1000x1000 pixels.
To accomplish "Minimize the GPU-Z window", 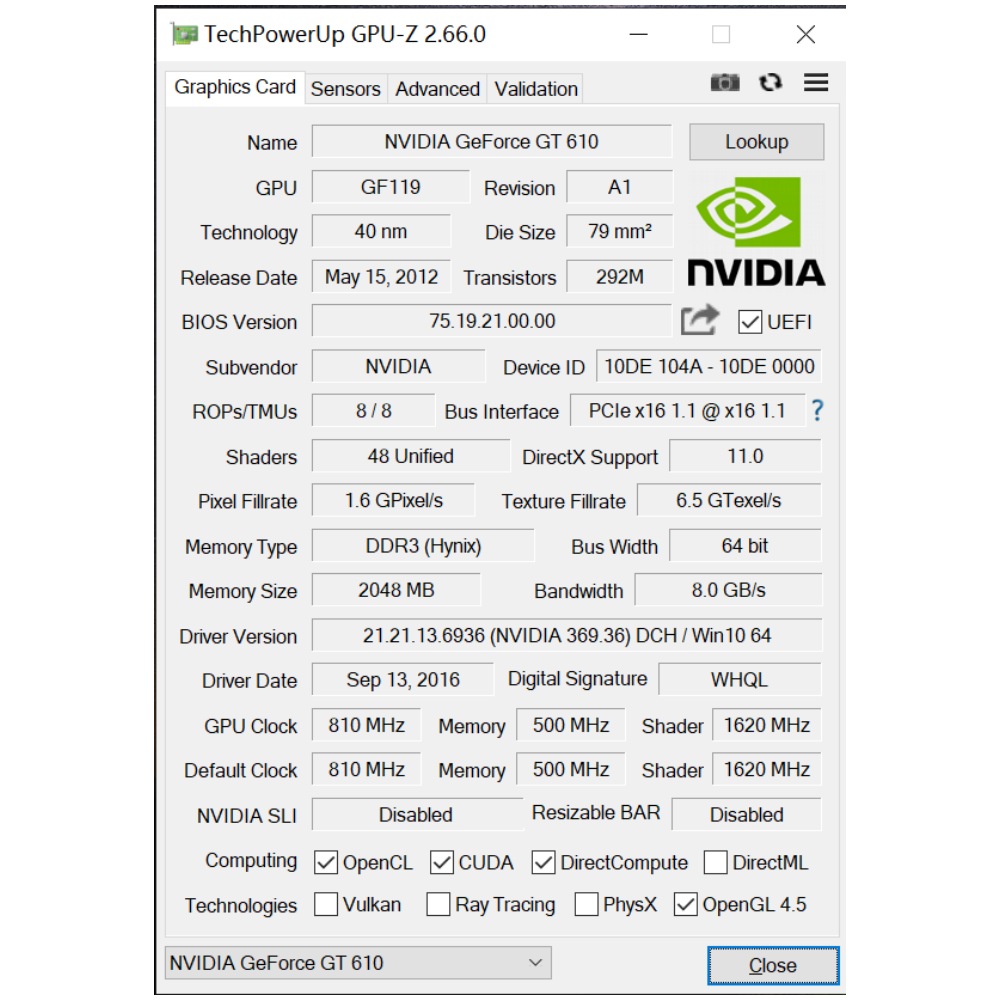I will coord(638,34).
